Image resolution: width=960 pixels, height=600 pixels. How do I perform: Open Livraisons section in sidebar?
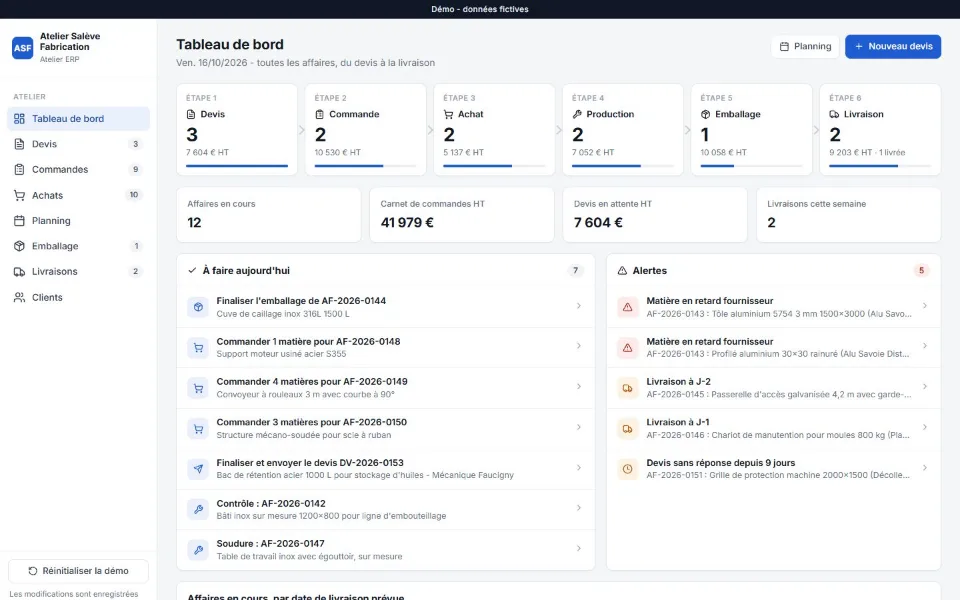click(78, 272)
